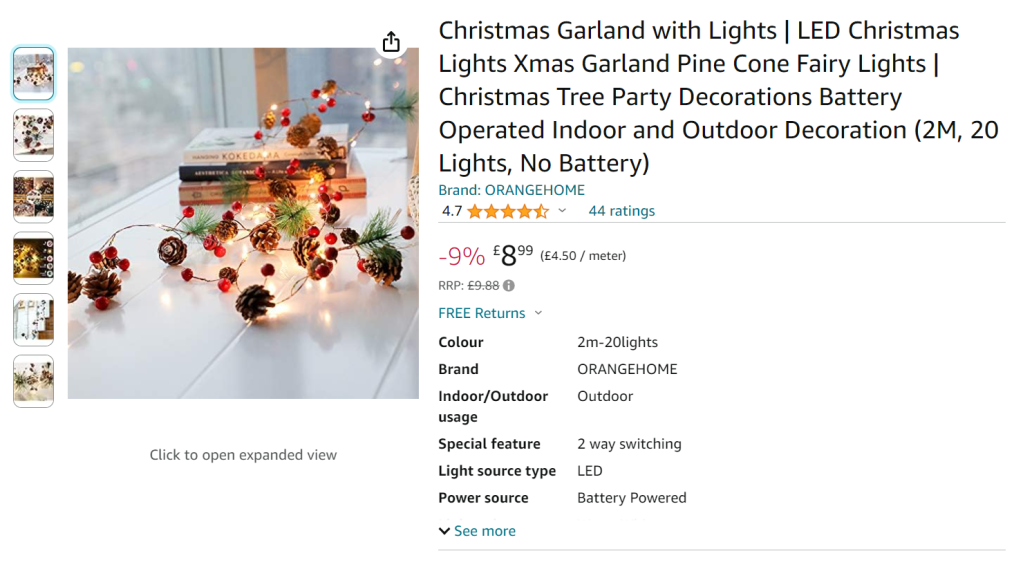This screenshot has width=1023, height=569.
Task: Select the second product thumbnail
Action: [x=34, y=135]
